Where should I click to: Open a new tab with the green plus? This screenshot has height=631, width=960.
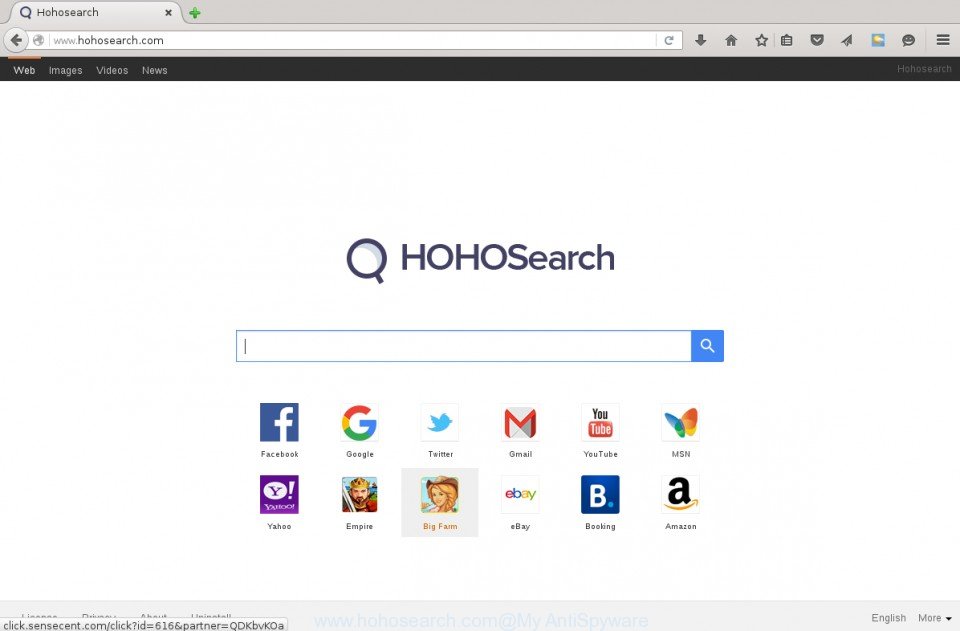coord(195,13)
